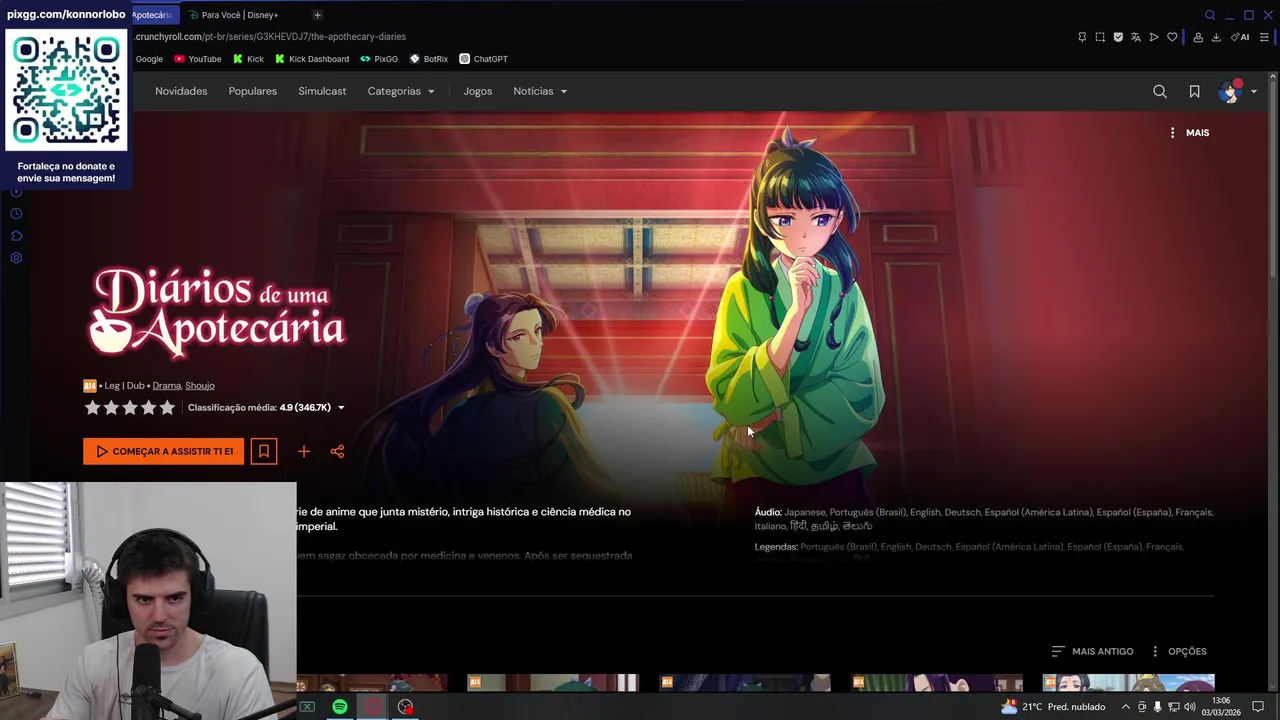1280x720 pixels.
Task: Show hidden system tray icons chevron
Action: (1126, 707)
